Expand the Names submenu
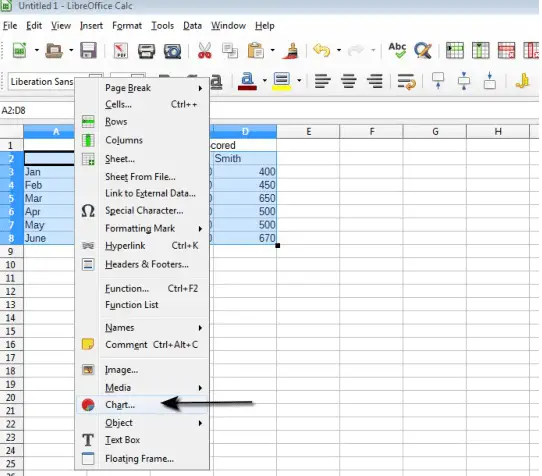542x476 pixels. coord(142,327)
